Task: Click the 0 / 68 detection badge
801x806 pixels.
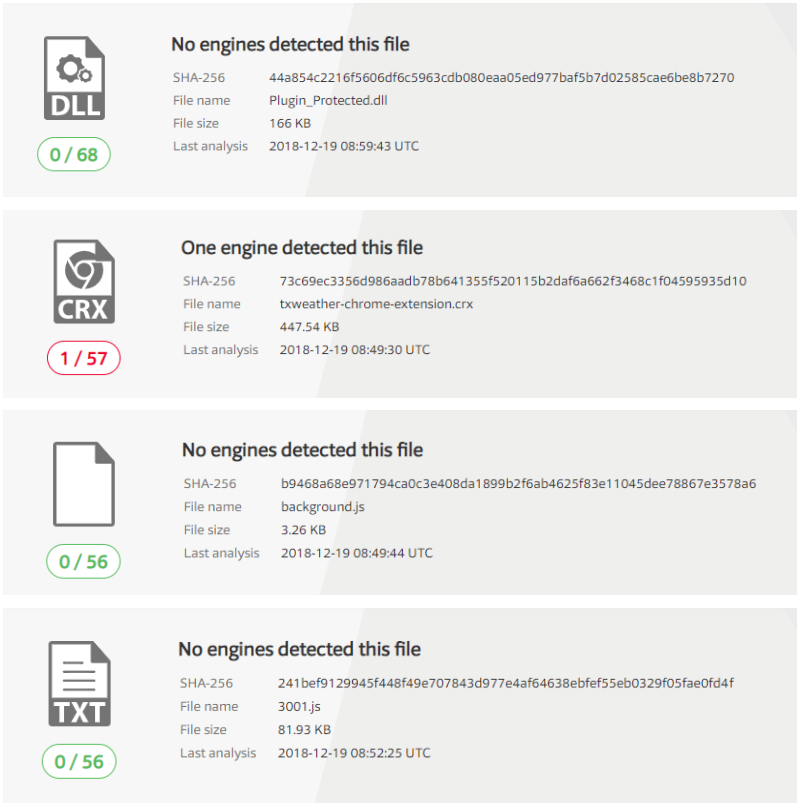Action: pos(74,155)
